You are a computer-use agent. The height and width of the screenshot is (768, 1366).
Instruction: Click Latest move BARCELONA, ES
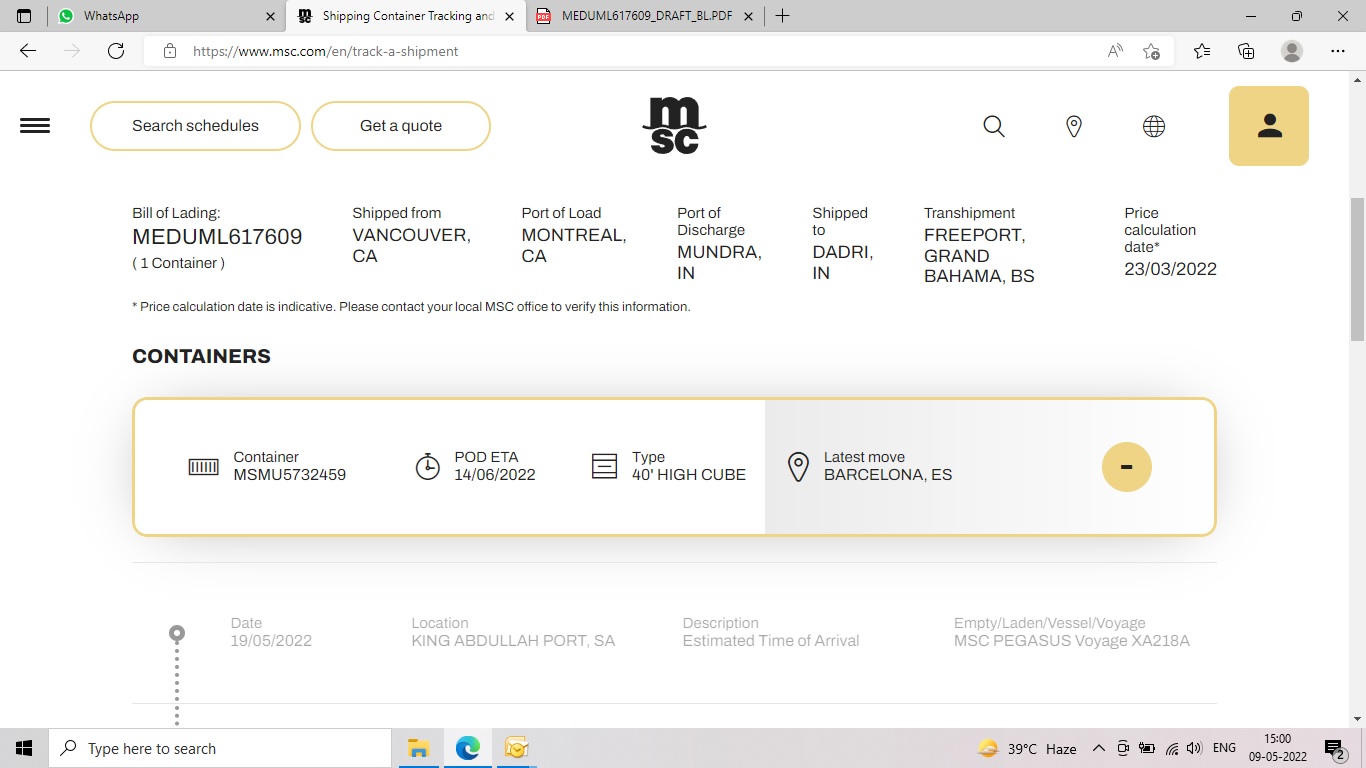[x=888, y=475]
